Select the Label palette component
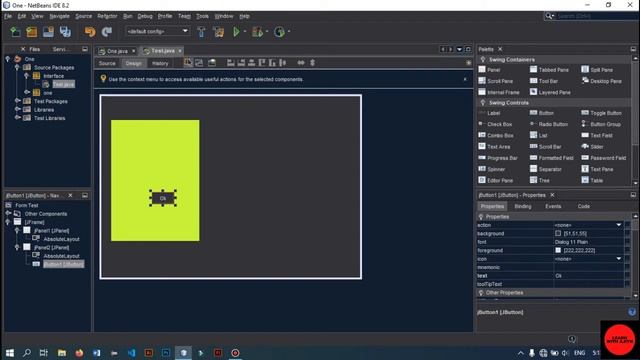Viewport: 640px width, 360px height. pos(489,113)
